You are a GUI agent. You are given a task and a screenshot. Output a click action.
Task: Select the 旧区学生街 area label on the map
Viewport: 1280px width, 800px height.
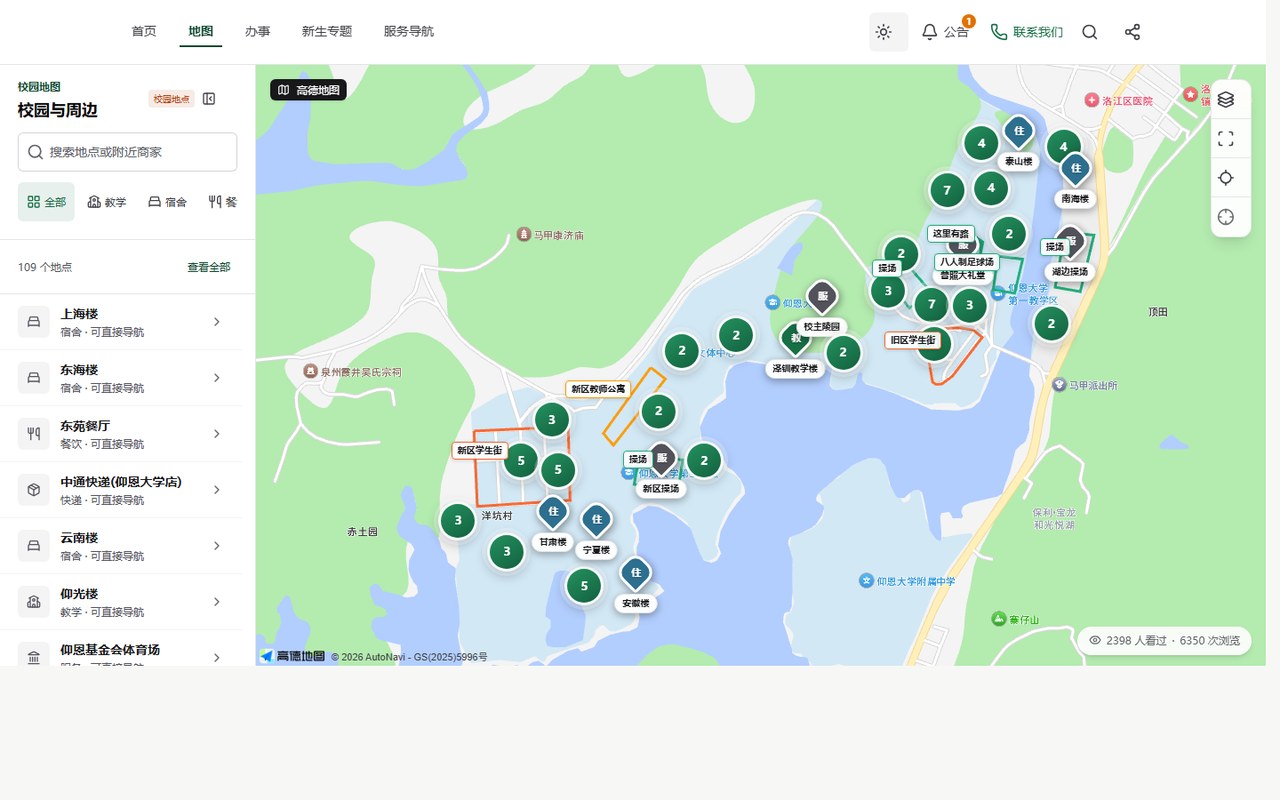[913, 341]
